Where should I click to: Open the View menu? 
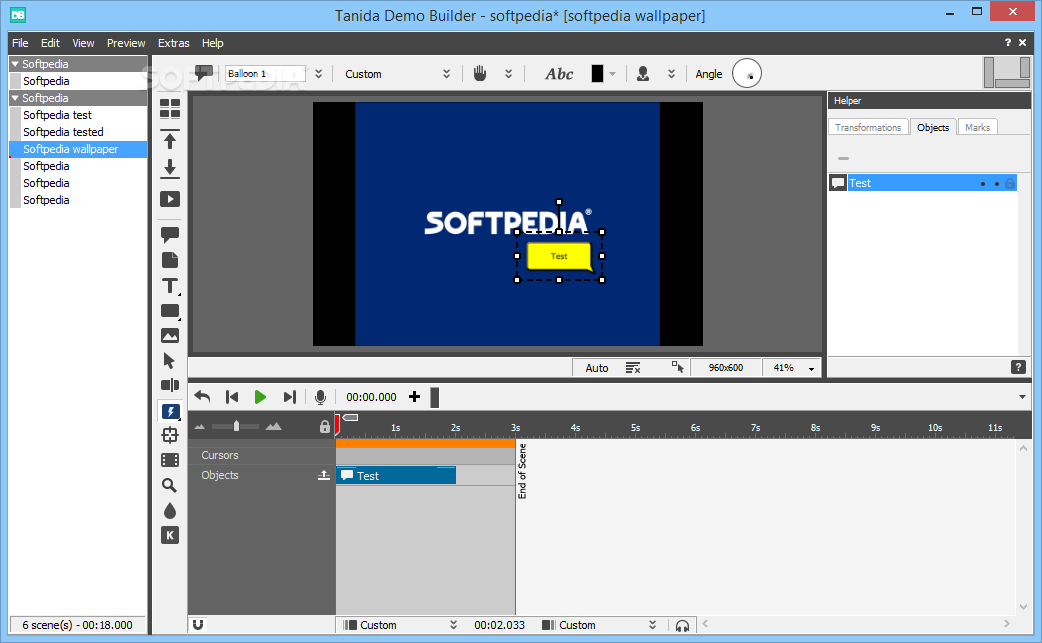pos(83,43)
